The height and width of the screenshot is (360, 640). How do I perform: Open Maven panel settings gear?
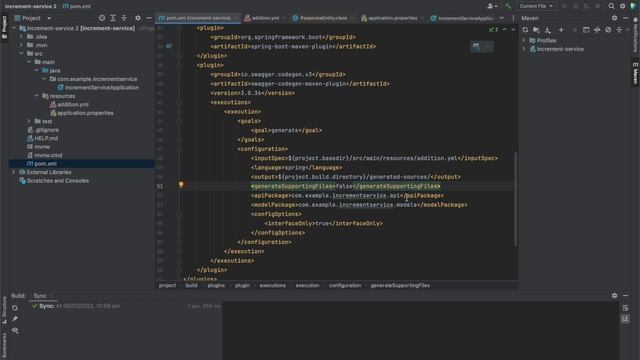(x=614, y=18)
